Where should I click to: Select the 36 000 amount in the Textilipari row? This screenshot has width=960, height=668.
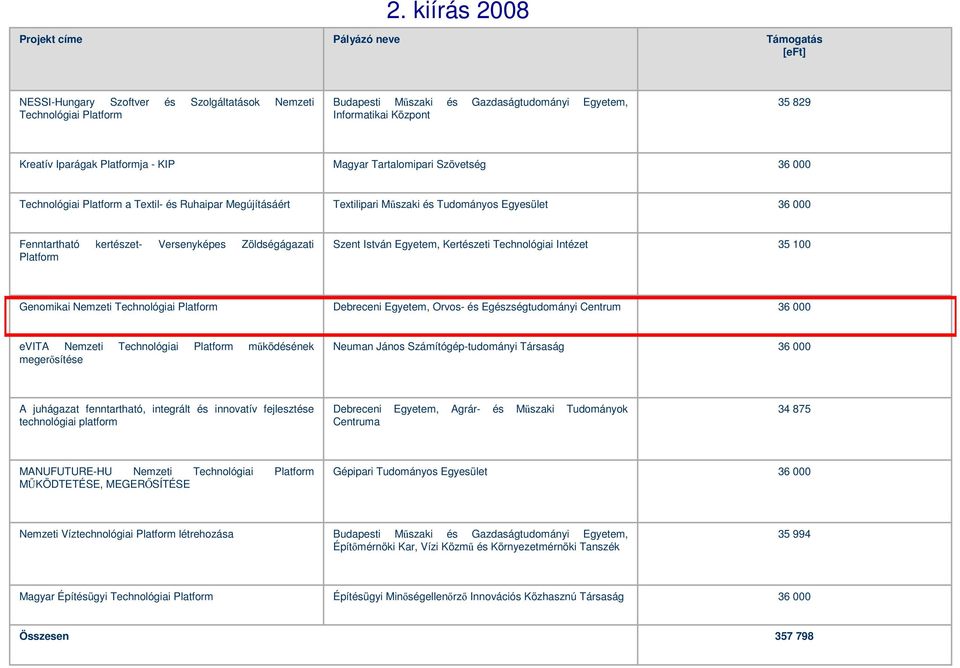(794, 205)
